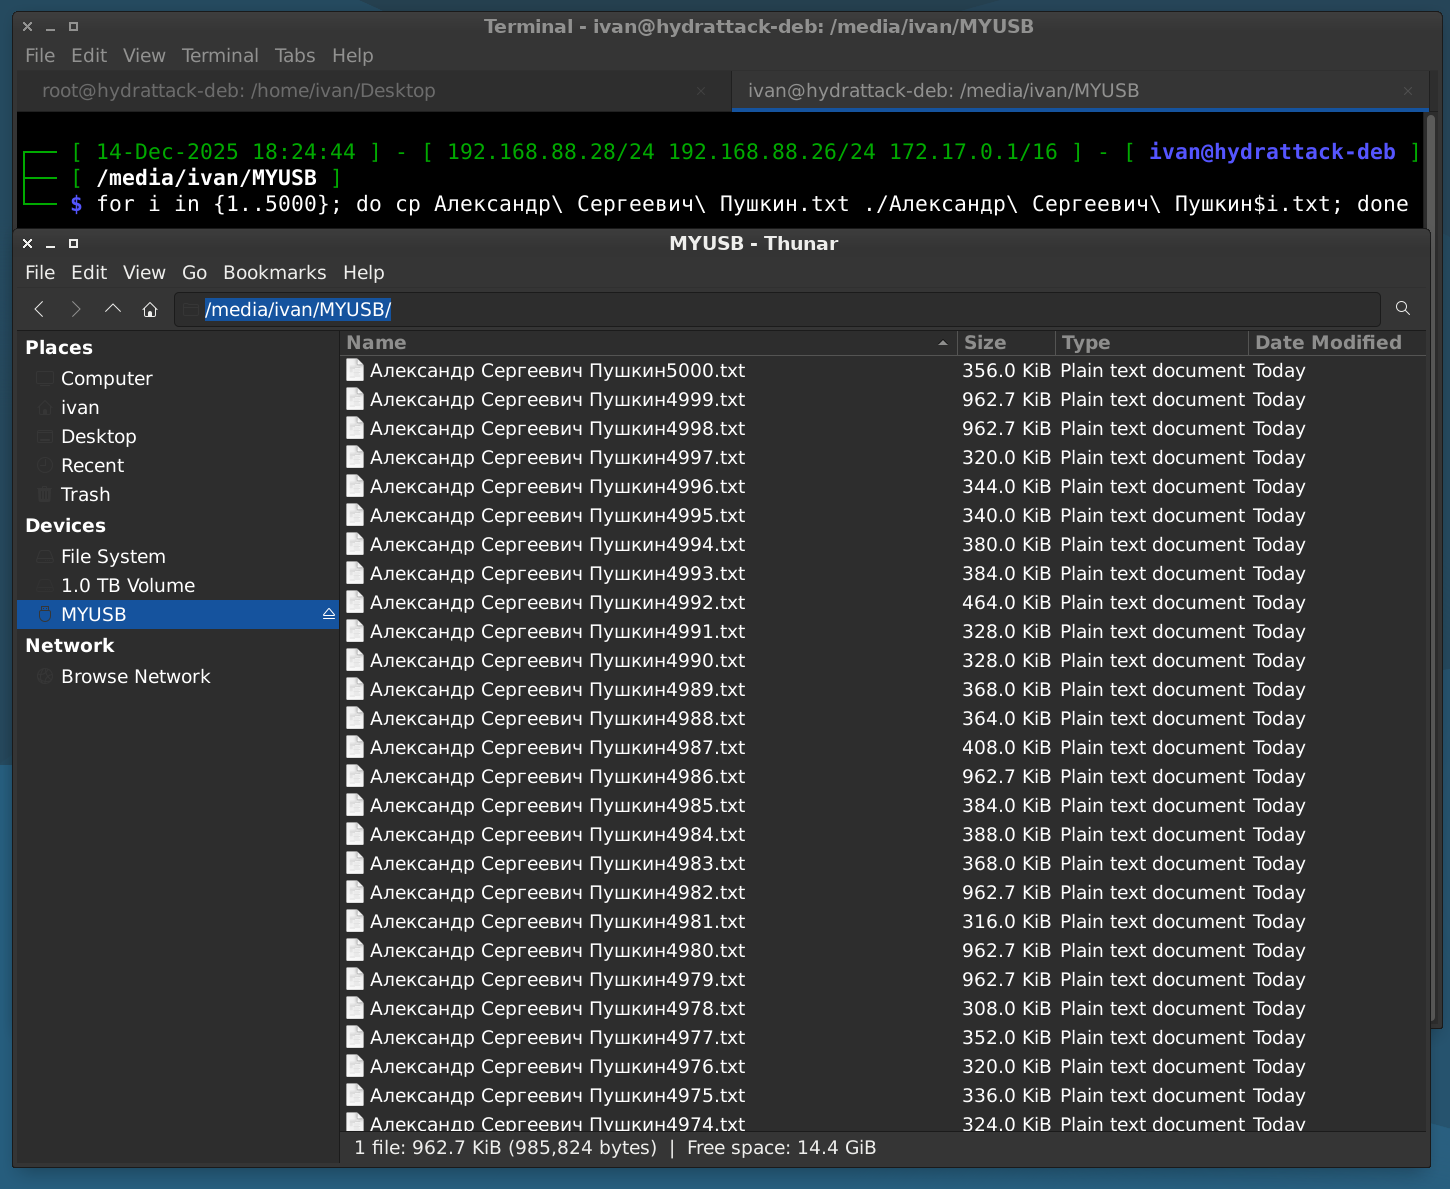Select file Александр Сергеевич Пушкин4997.txt
1450x1189 pixels.
click(x=557, y=457)
